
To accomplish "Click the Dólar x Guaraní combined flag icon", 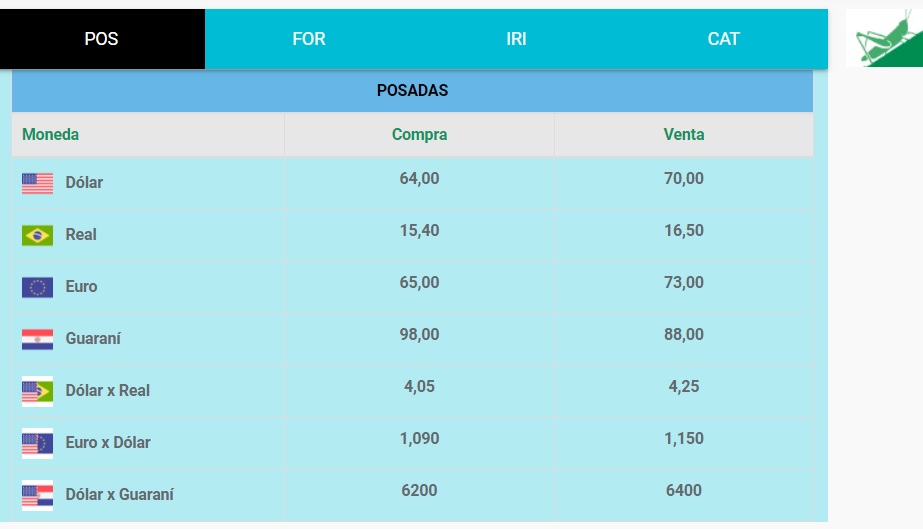I will [37, 495].
